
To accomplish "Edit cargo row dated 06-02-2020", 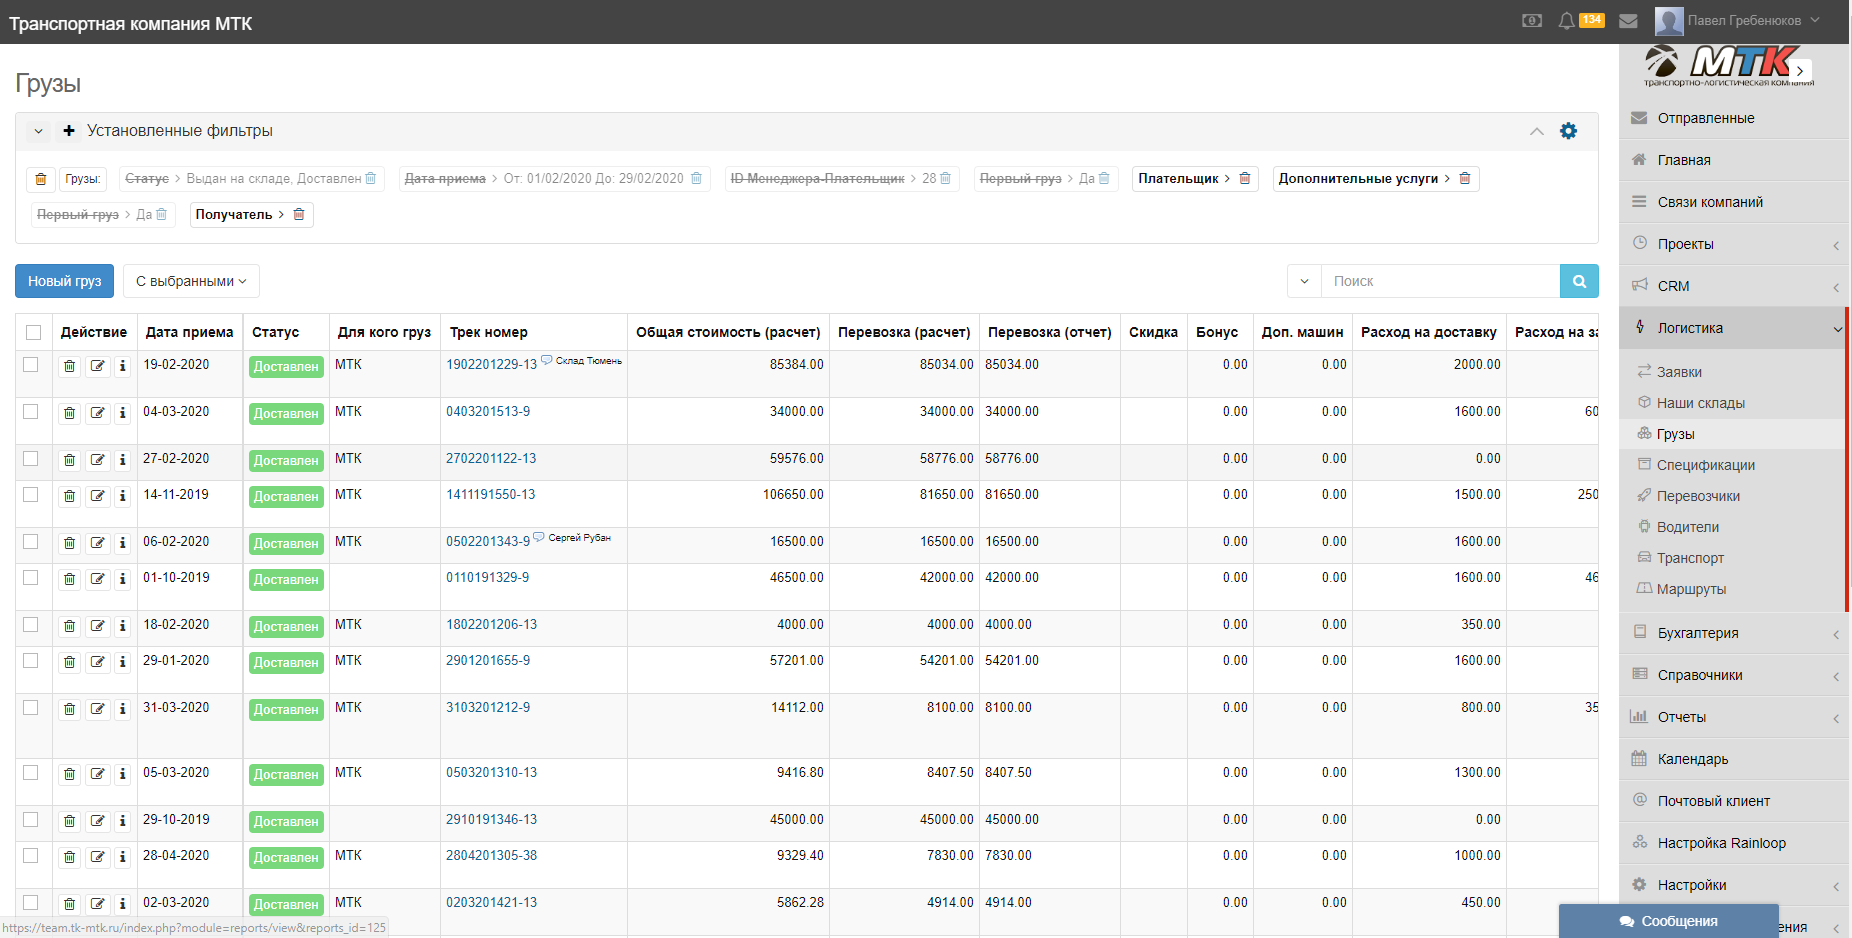I will [97, 543].
